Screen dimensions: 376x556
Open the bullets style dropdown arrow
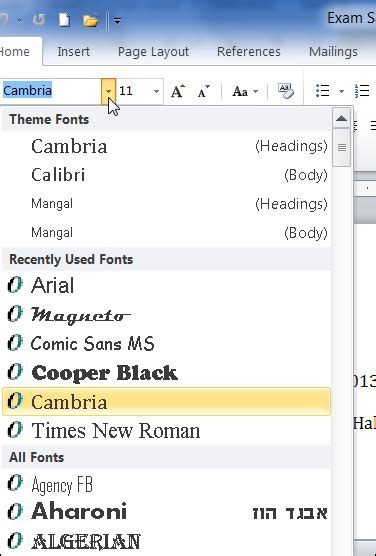pyautogui.click(x=341, y=91)
